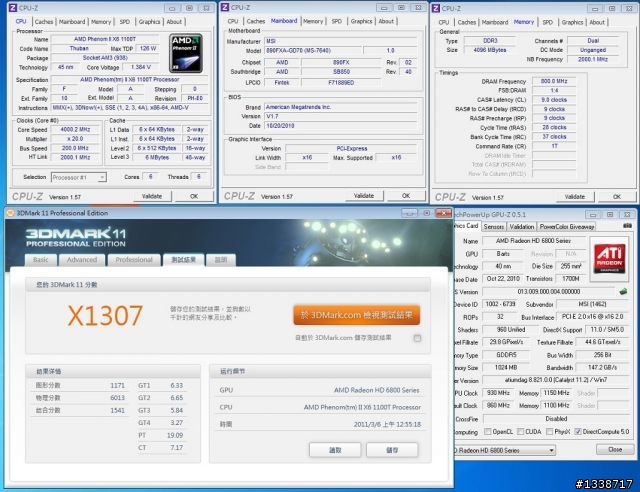Open About tab in Memory CPU-Z window
Screen dimensions: 640x492
597,22
